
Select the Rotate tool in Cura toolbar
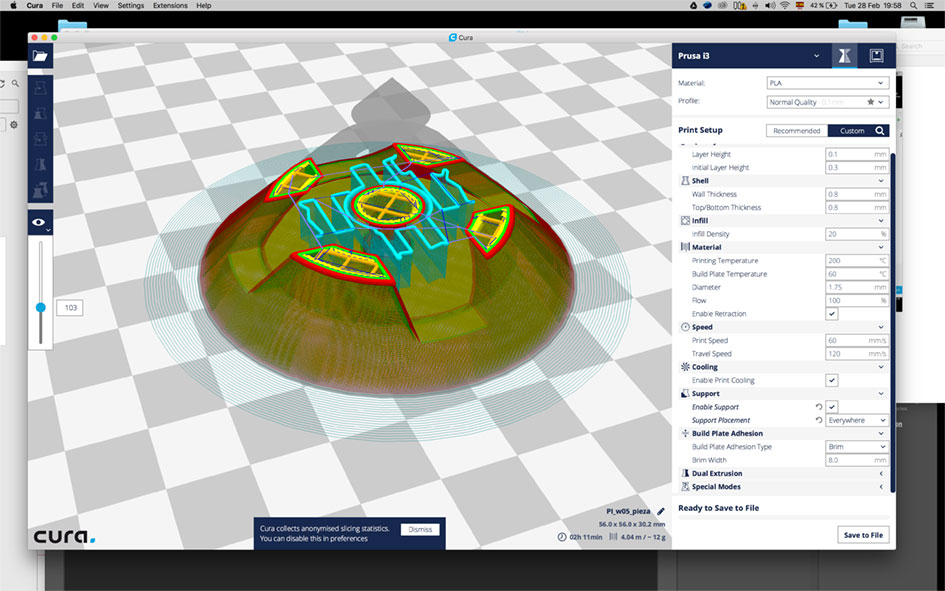(x=40, y=139)
